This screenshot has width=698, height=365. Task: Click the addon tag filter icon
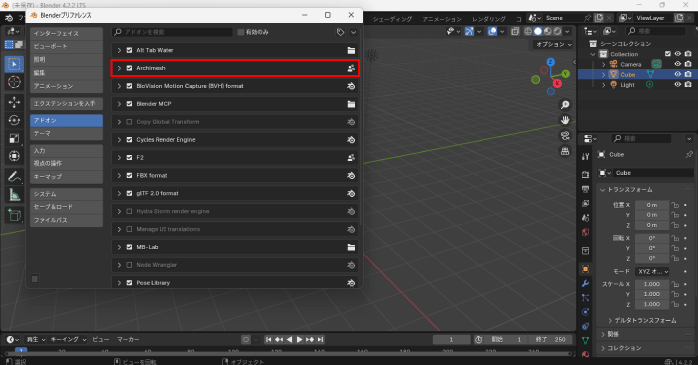coord(341,32)
